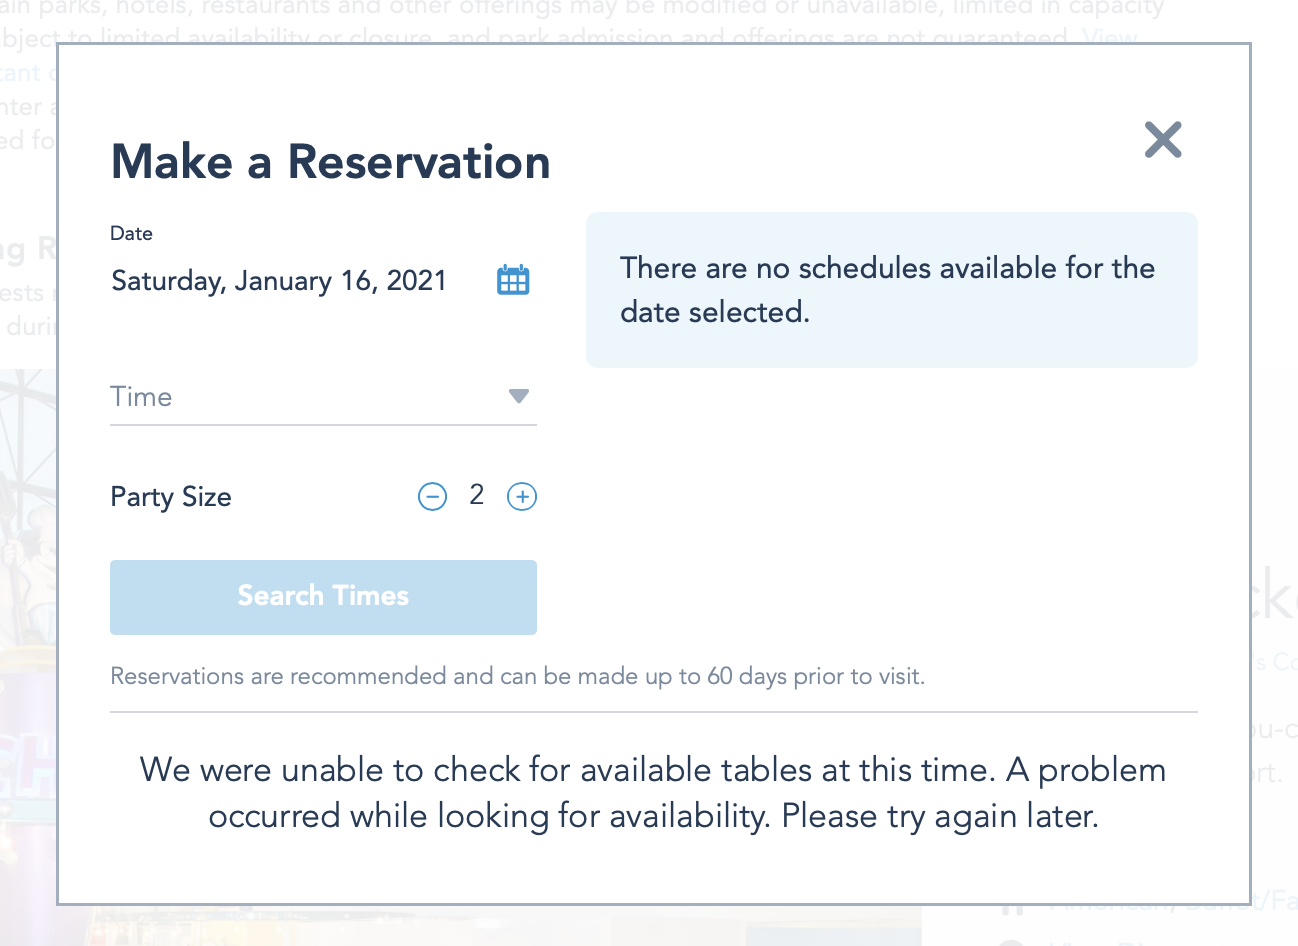The image size is (1298, 946).
Task: Decrease party size with minus icon
Action: click(x=432, y=496)
